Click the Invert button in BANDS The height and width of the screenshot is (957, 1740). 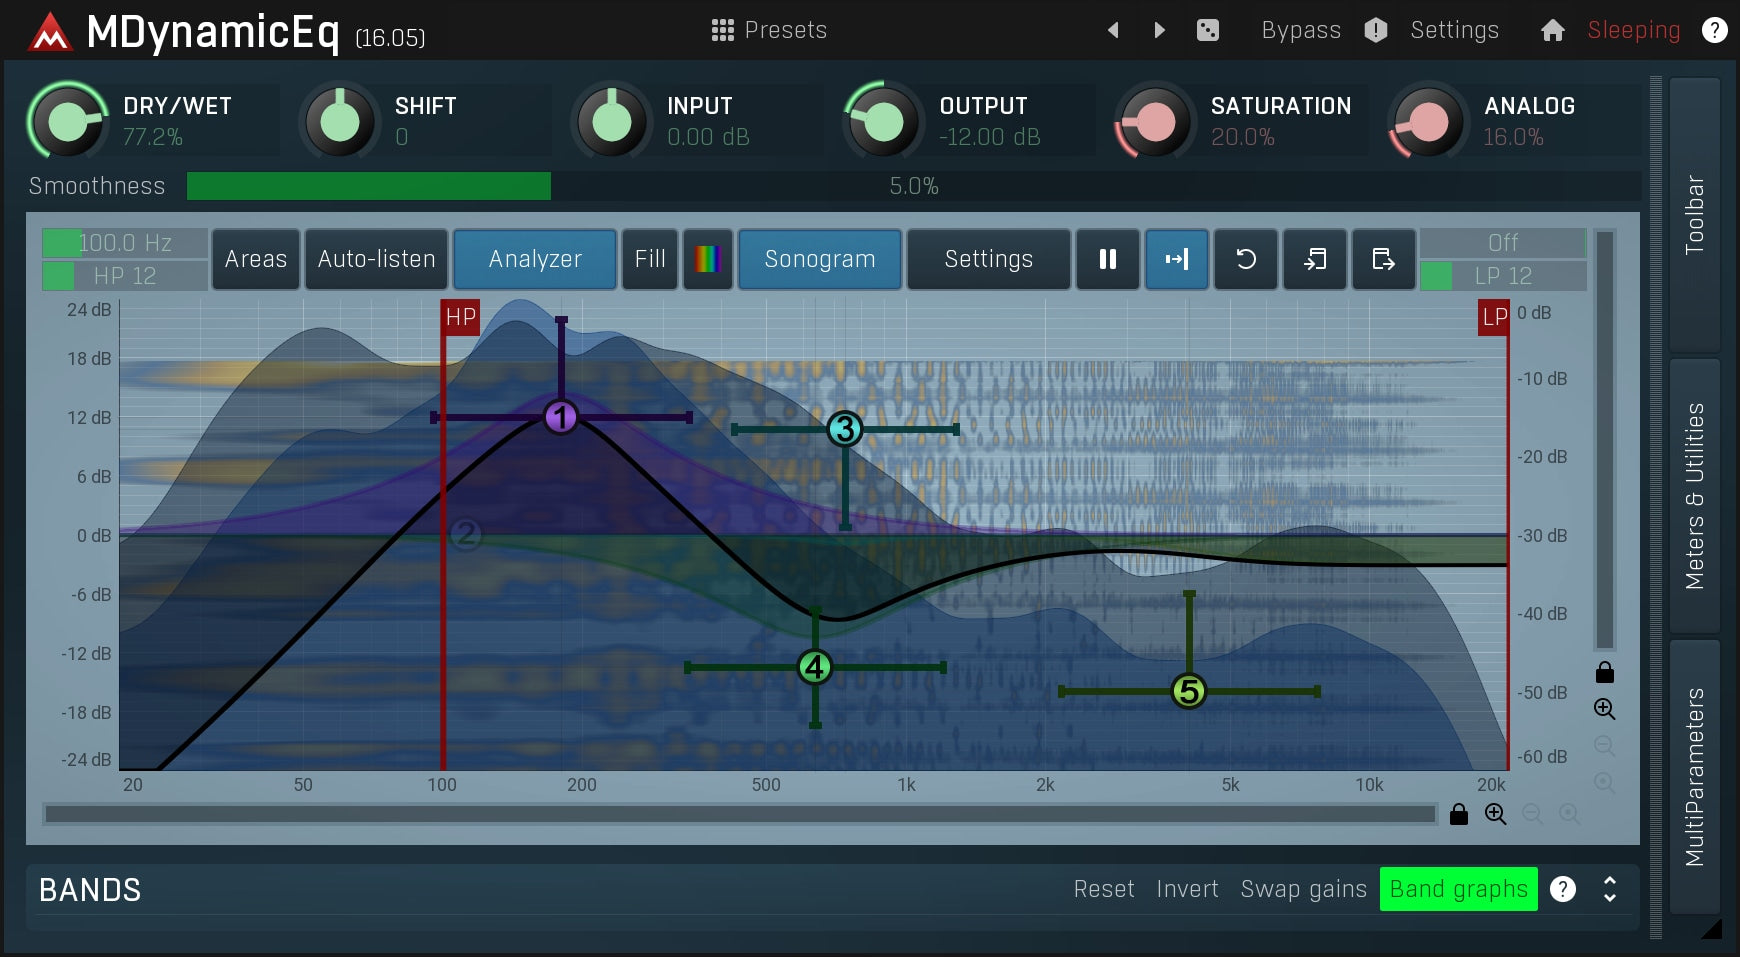[x=1187, y=889]
